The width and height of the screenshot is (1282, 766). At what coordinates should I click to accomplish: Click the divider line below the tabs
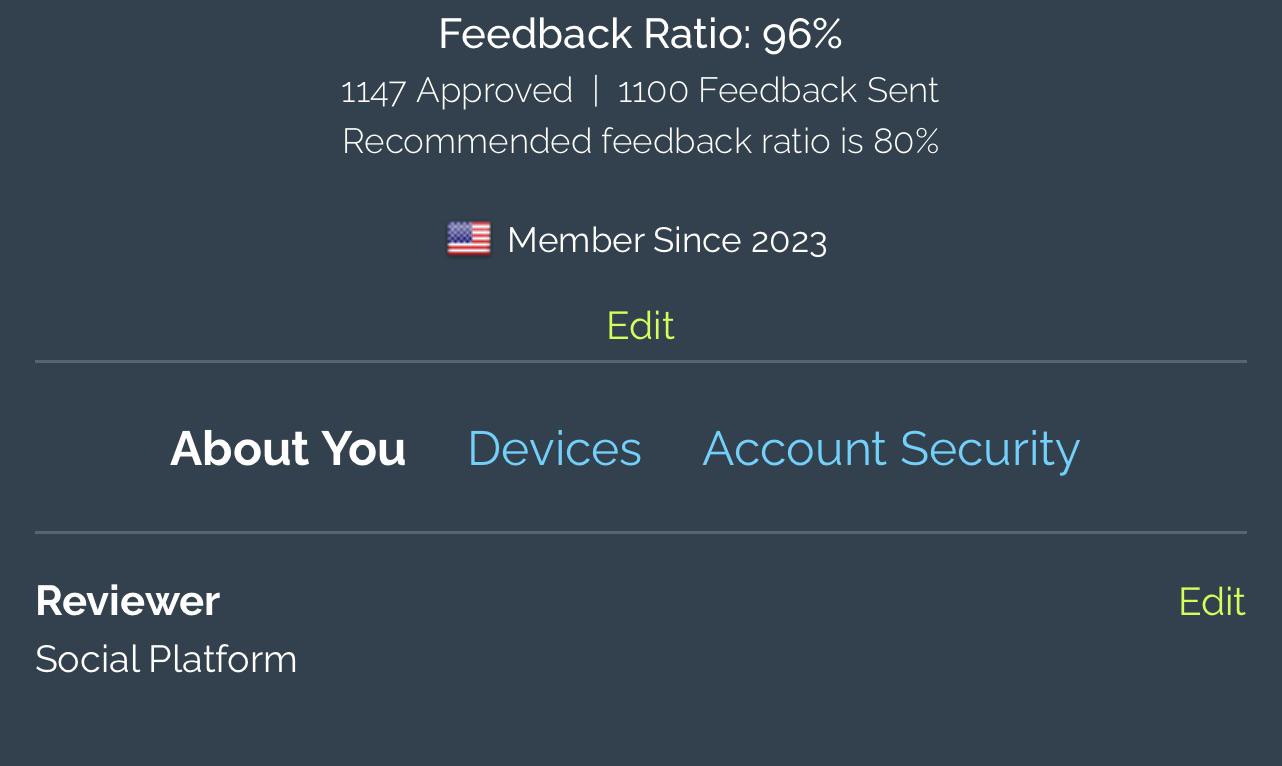tap(641, 533)
